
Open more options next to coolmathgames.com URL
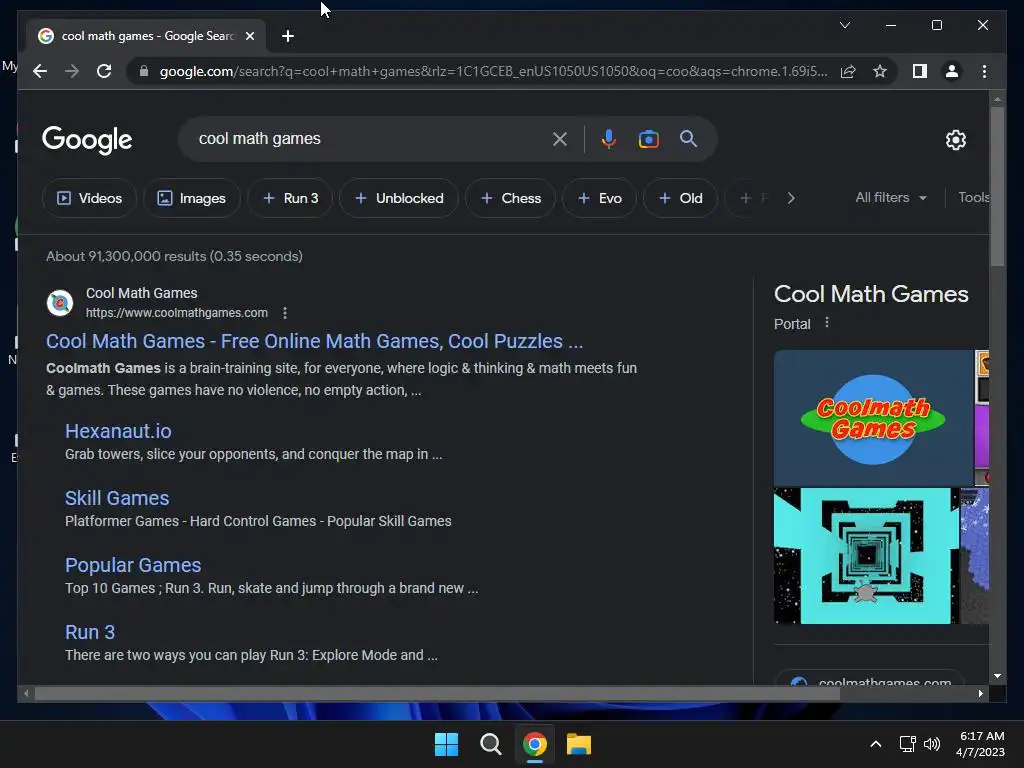pos(285,313)
